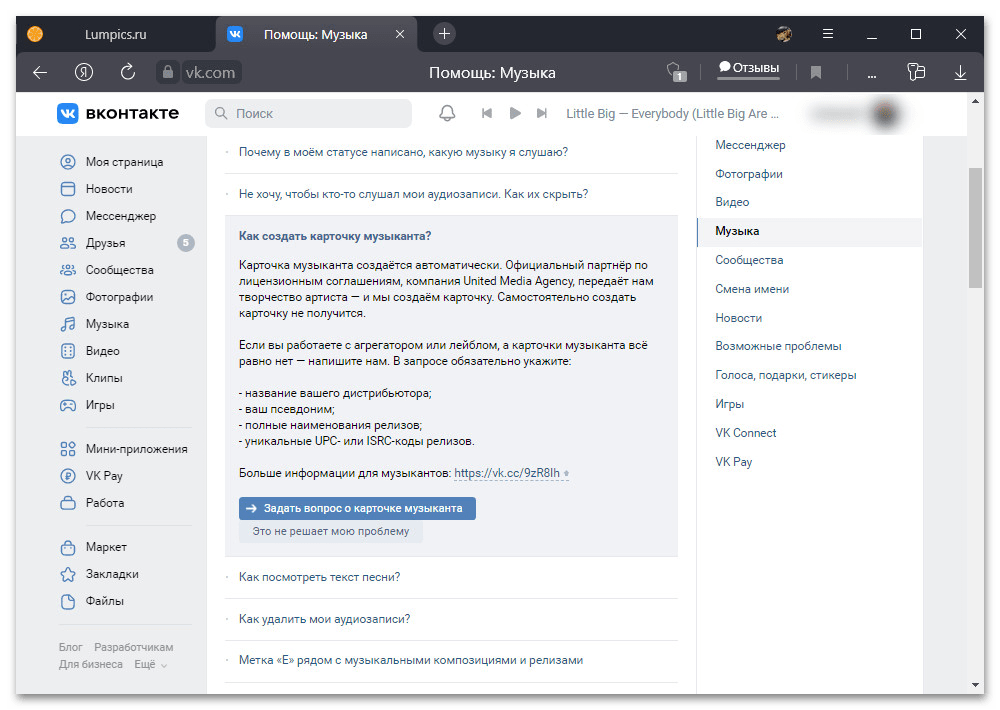Image resolution: width=1000 pixels, height=710 pixels.
Task: Open the protect shield icon with badge
Action: point(676,72)
